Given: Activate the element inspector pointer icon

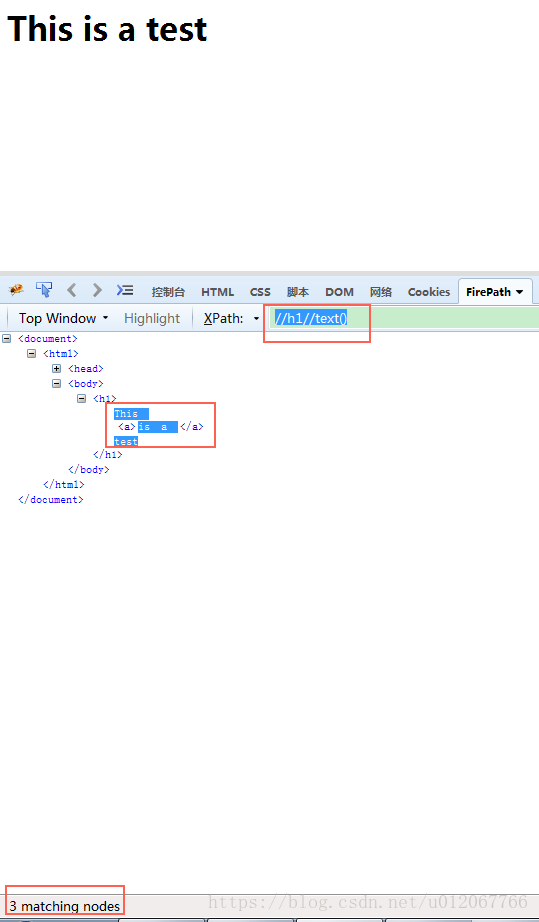Looking at the screenshot, I should point(43,289).
